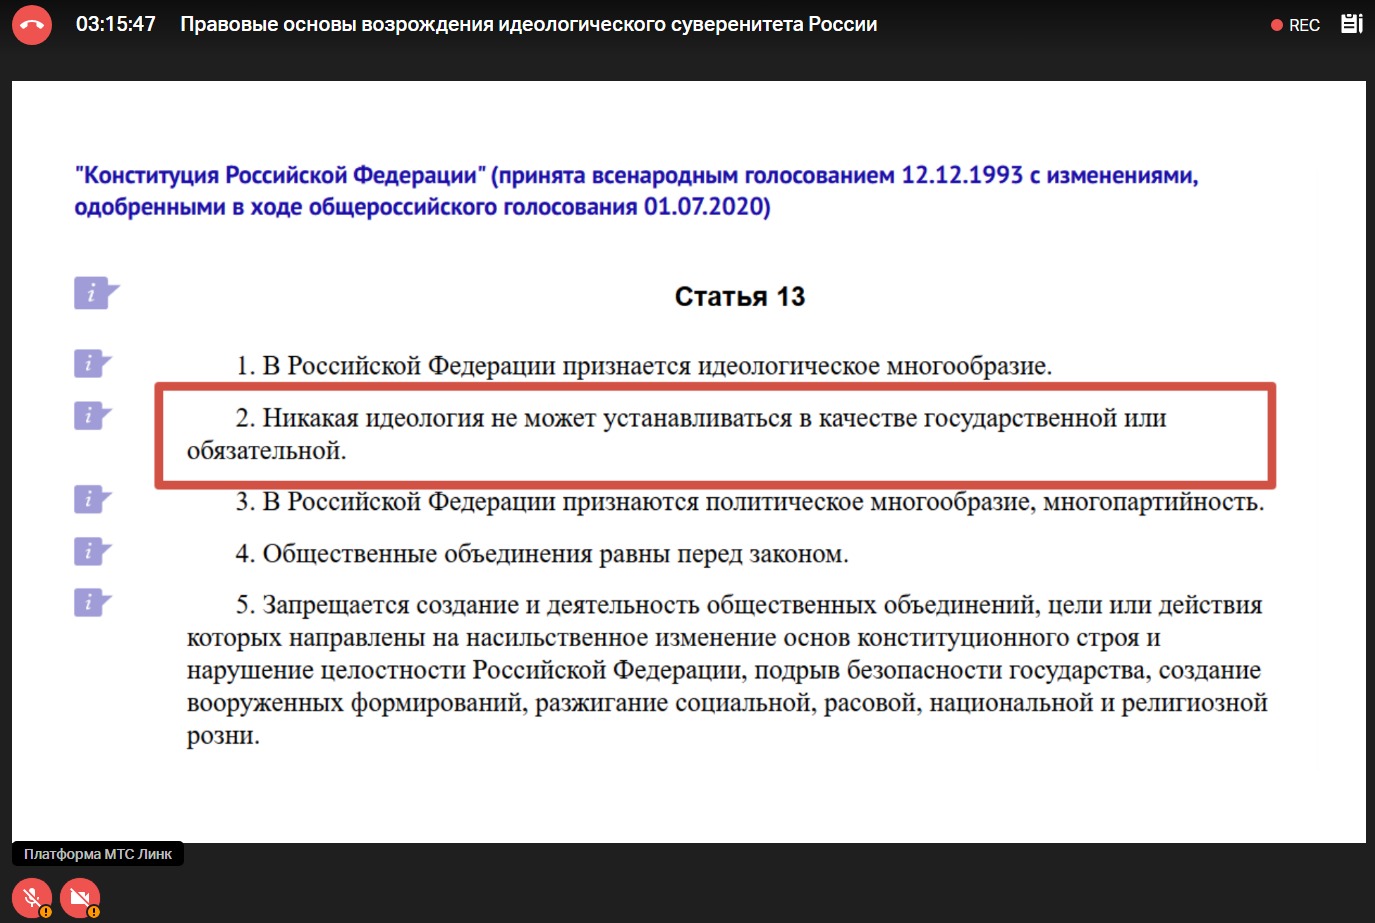Open the panel icon beside REC
Screen dimensions: 1375x923
pyautogui.click(x=1351, y=24)
